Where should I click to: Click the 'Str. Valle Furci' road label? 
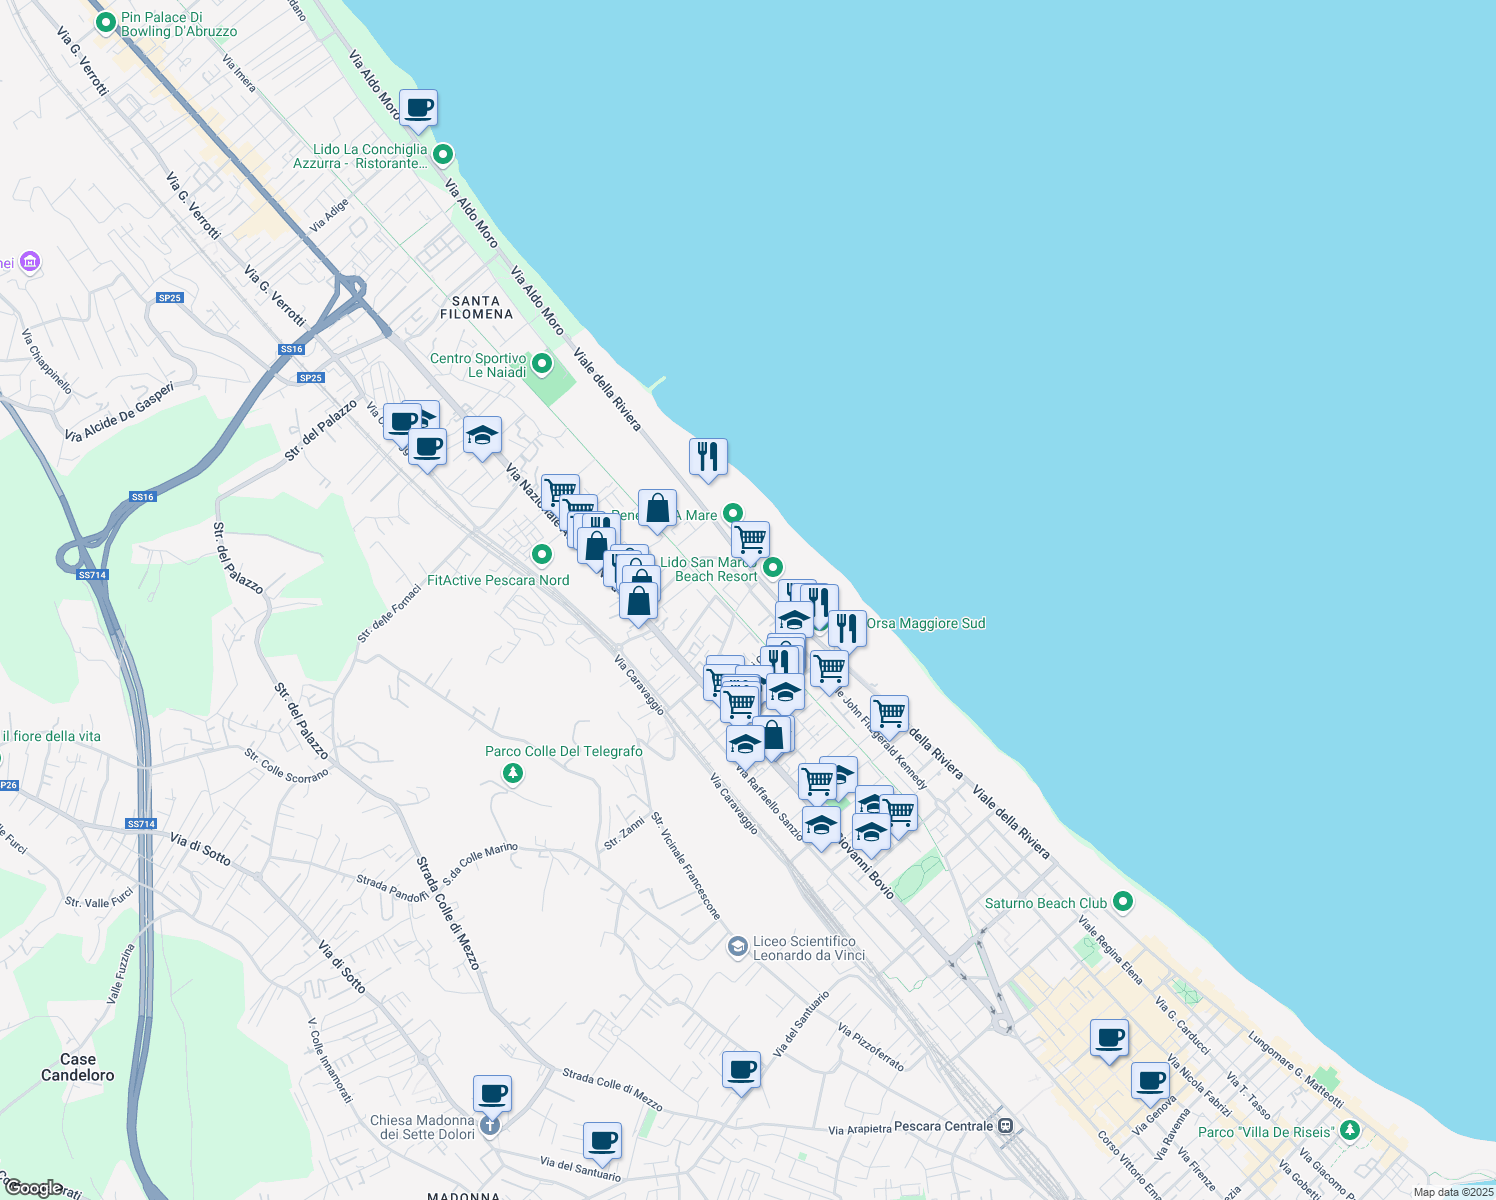(x=99, y=898)
